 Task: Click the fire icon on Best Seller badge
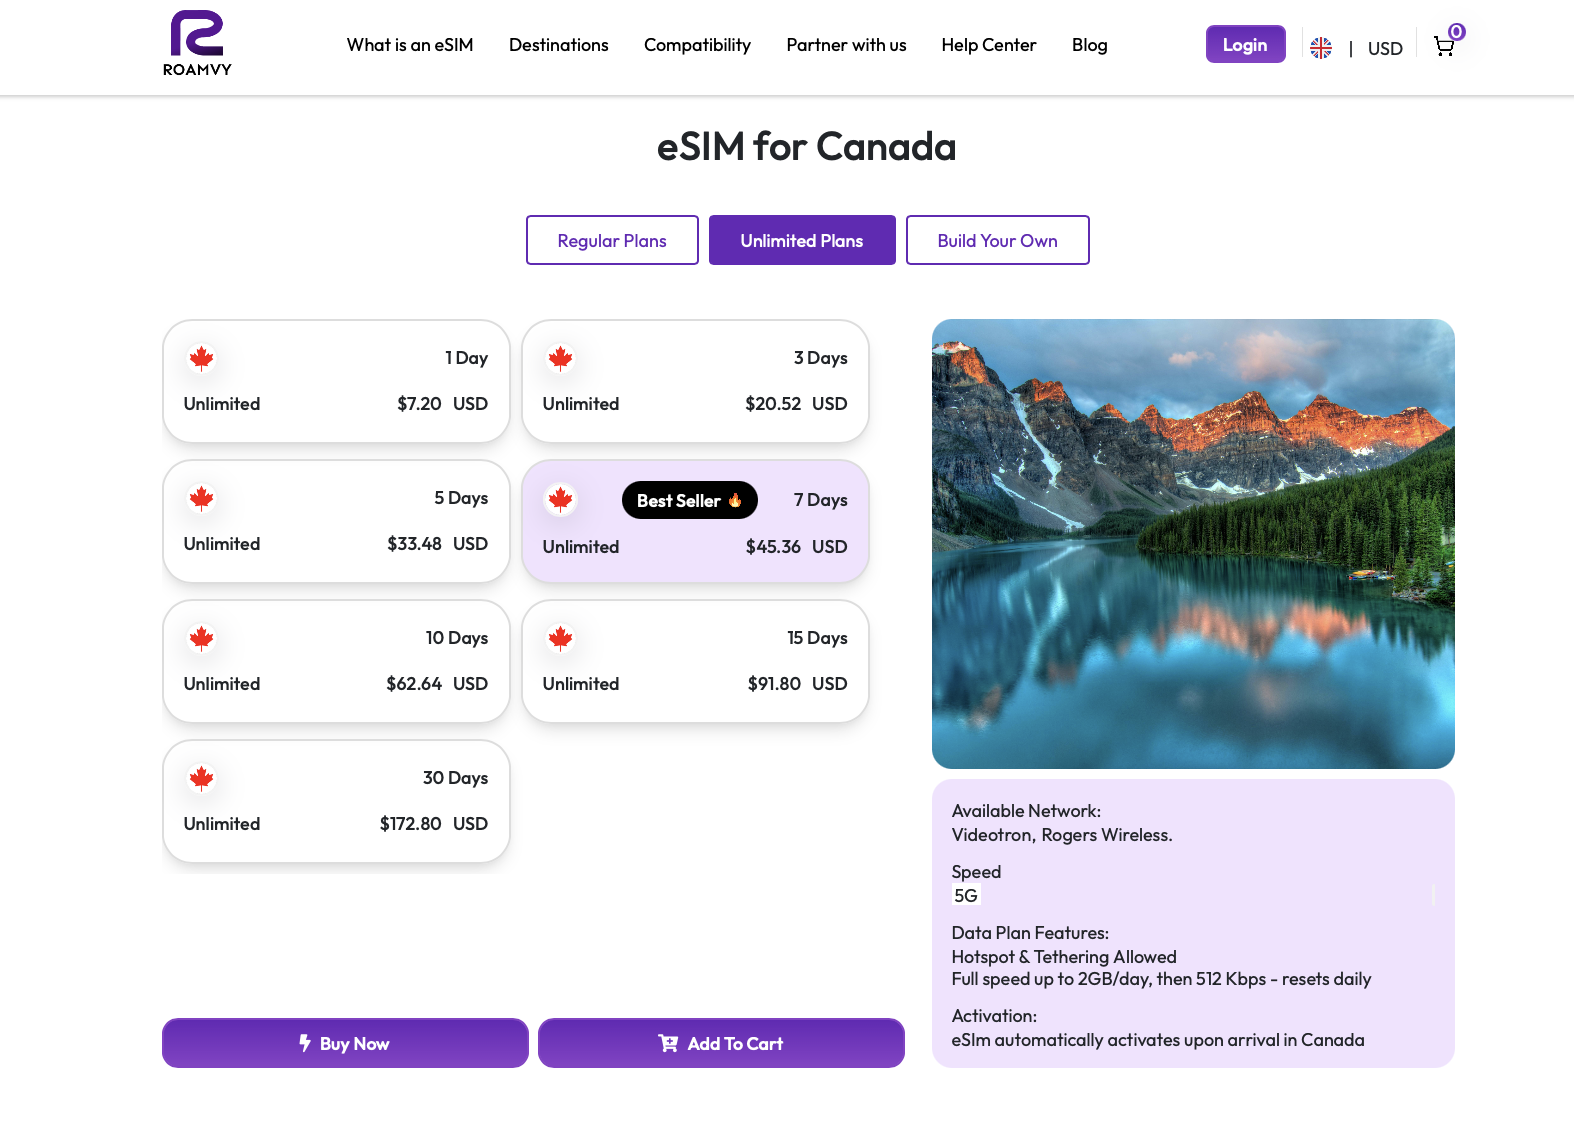point(735,500)
